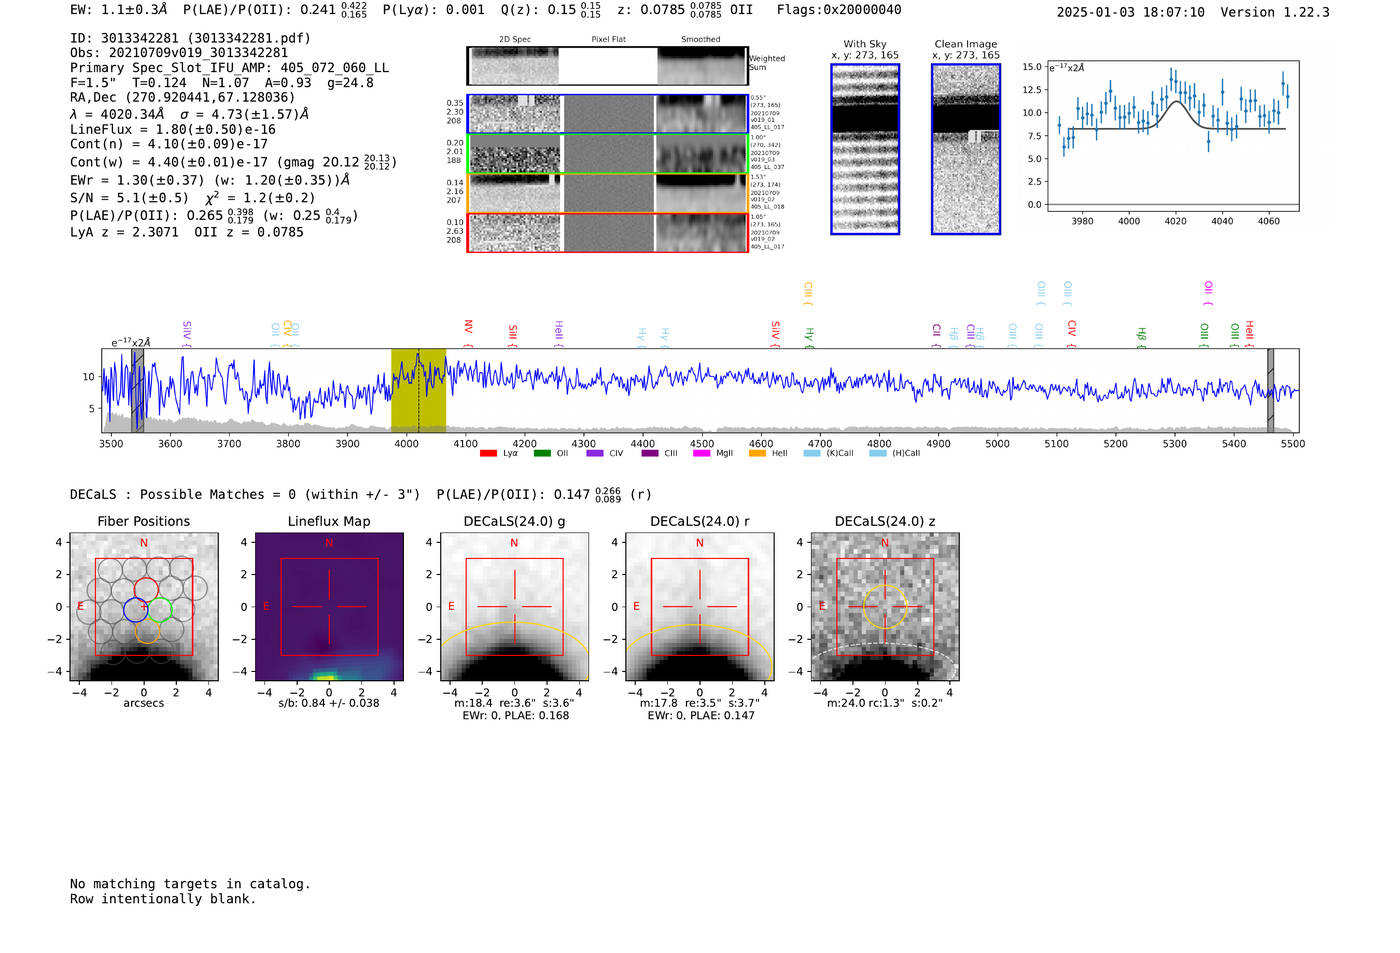Open the DECaLS(24.0) z cutout

884,607
